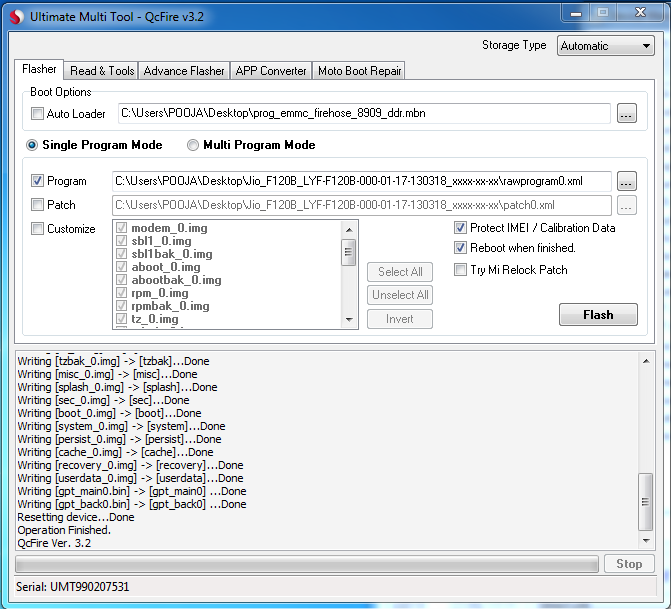Click image list scroll up arrow
671x609 pixels.
[349, 230]
